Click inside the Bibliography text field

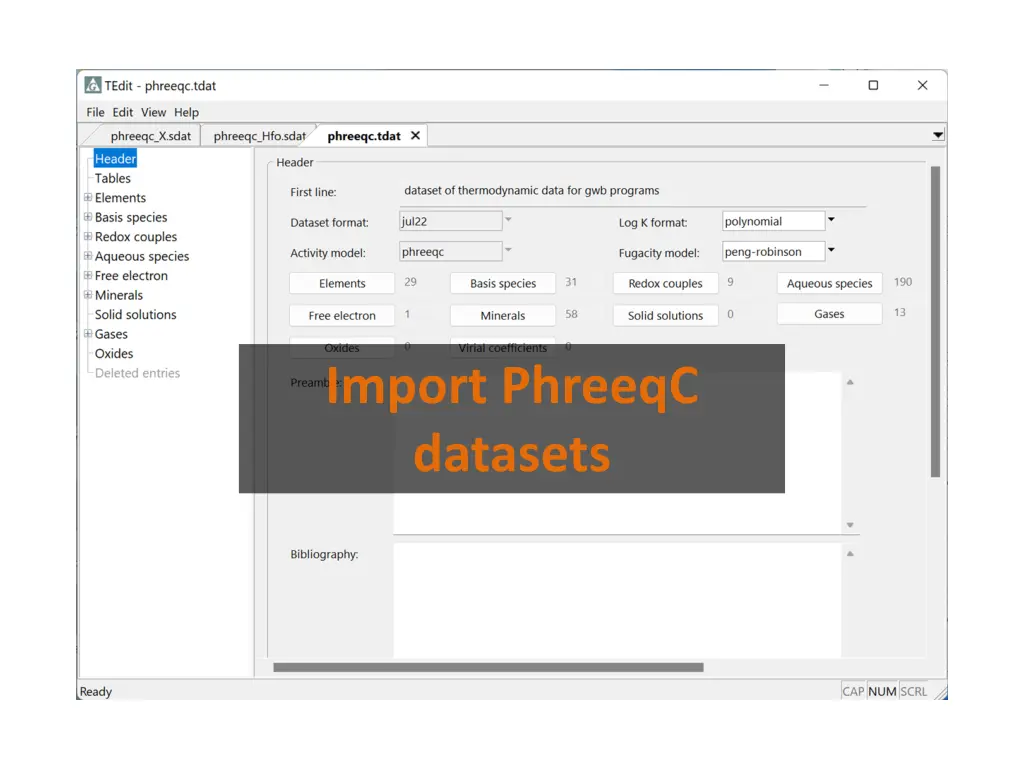click(616, 598)
